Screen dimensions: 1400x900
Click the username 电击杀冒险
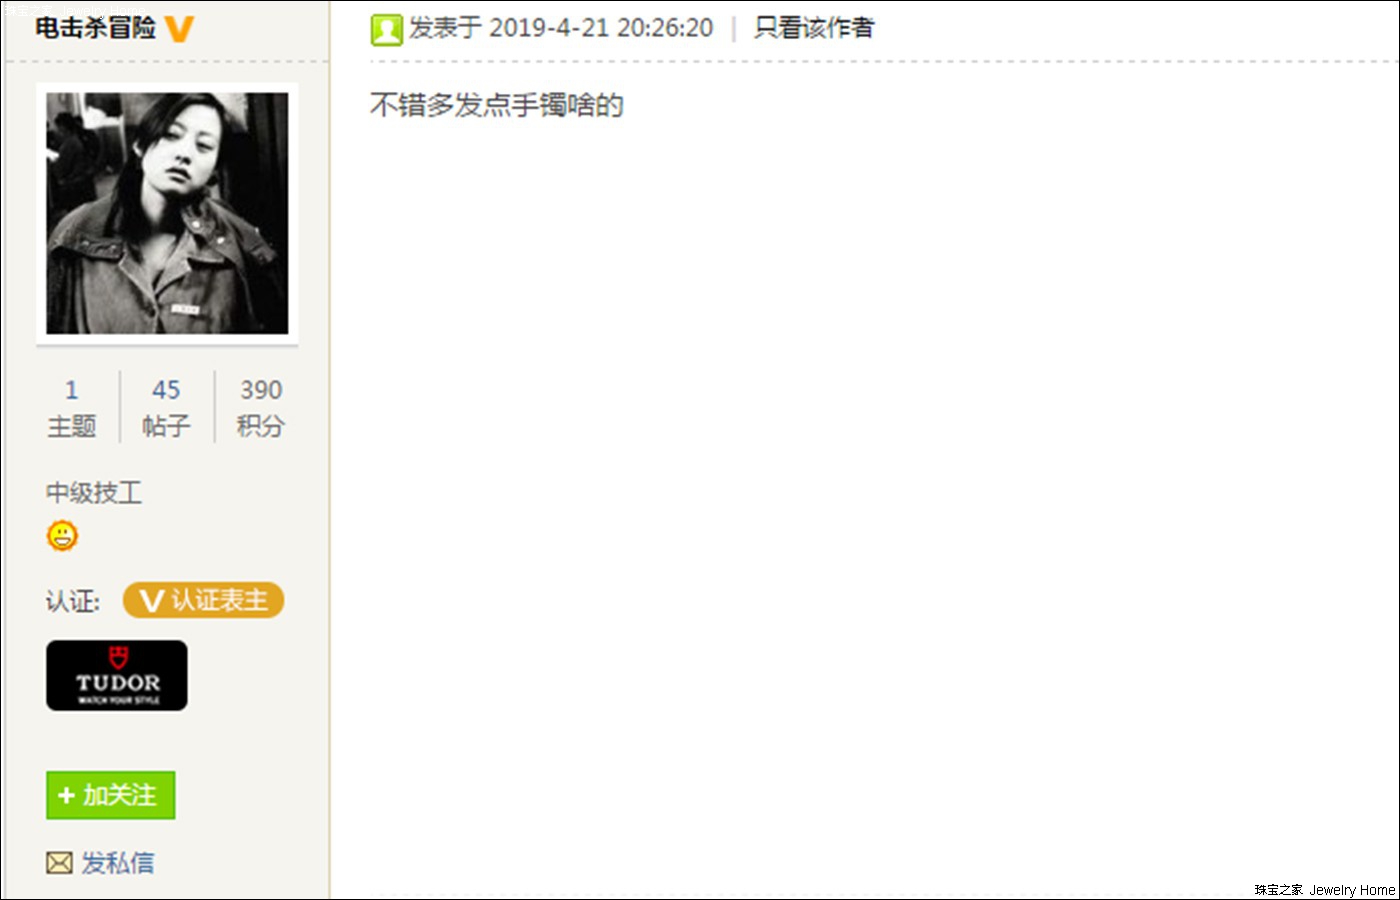pos(96,28)
